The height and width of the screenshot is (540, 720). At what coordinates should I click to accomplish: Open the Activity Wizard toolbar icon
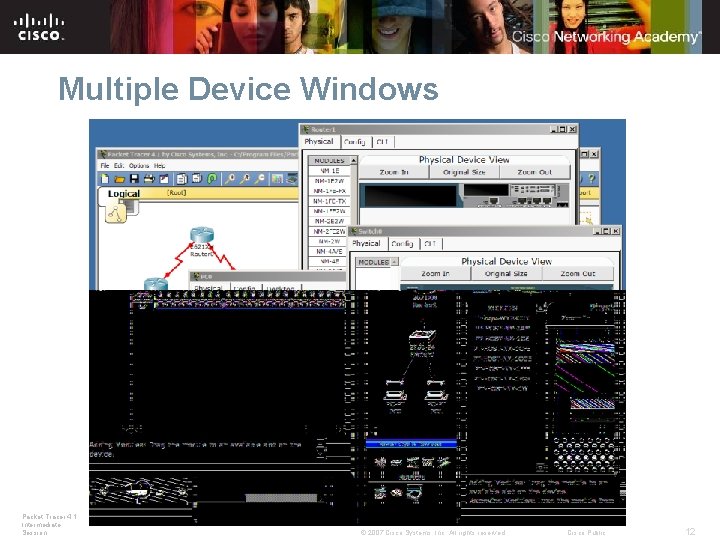pos(164,179)
